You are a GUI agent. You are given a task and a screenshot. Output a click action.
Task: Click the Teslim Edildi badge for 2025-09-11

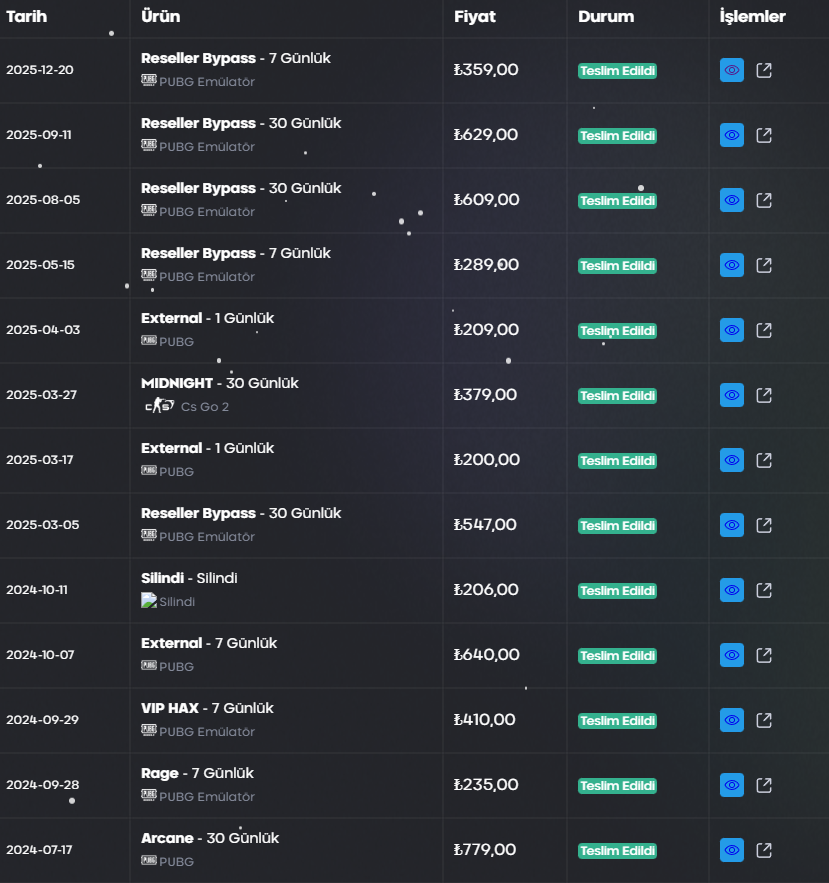[617, 136]
